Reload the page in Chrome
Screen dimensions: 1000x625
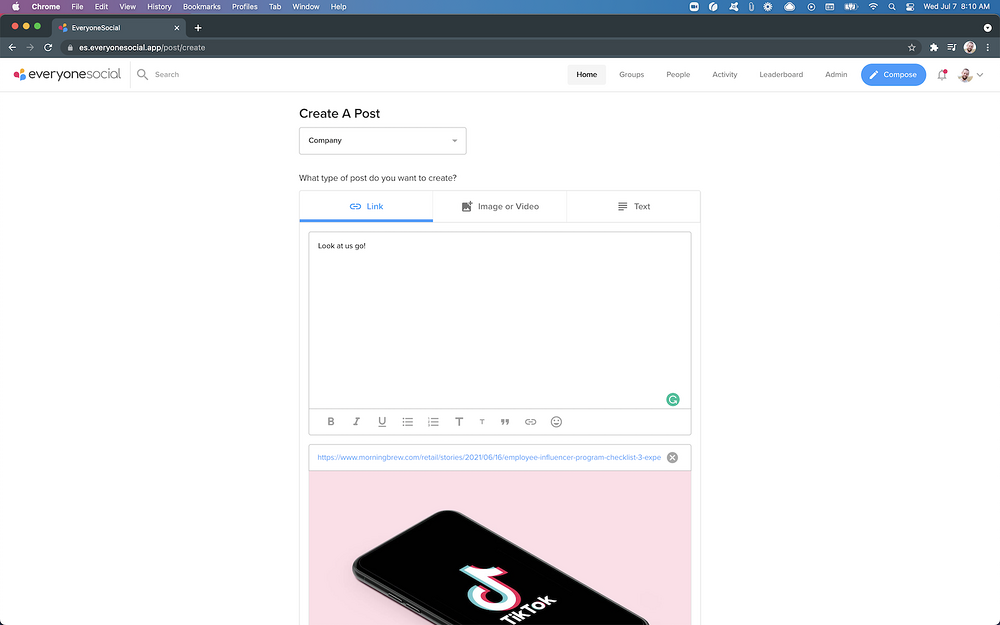[x=48, y=47]
